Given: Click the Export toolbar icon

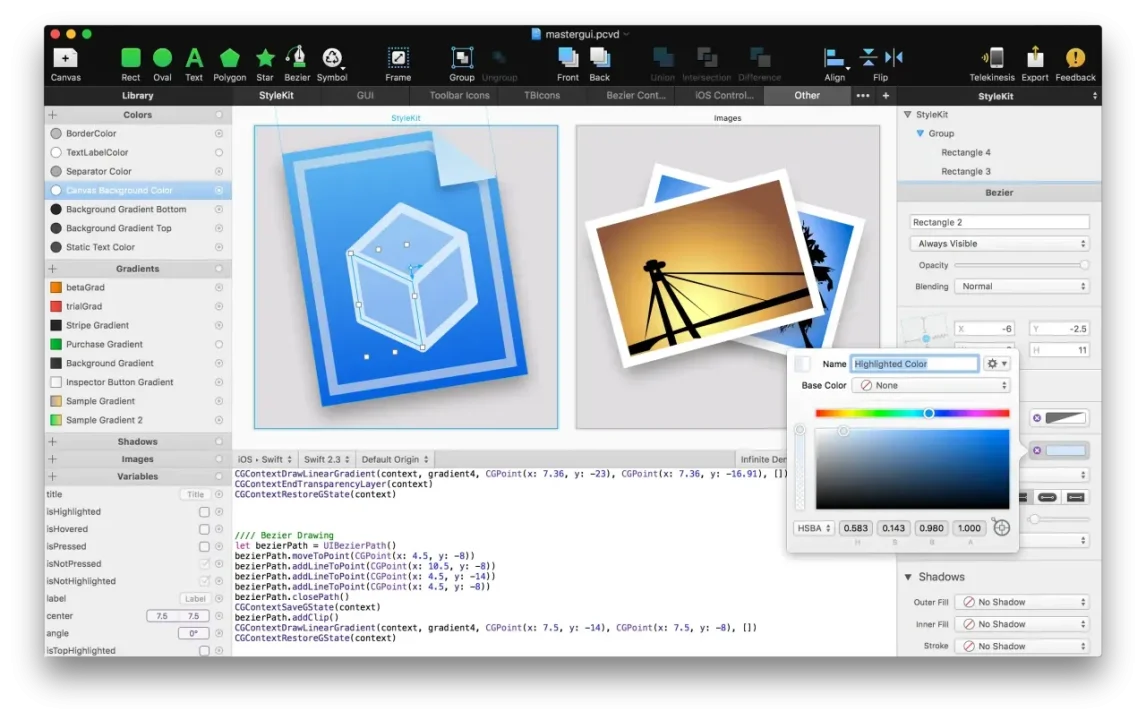Looking at the screenshot, I should click(x=1035, y=64).
